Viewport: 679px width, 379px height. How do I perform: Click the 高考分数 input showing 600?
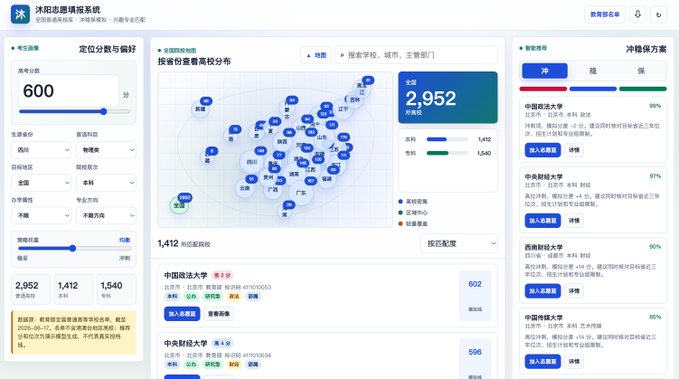pos(68,91)
